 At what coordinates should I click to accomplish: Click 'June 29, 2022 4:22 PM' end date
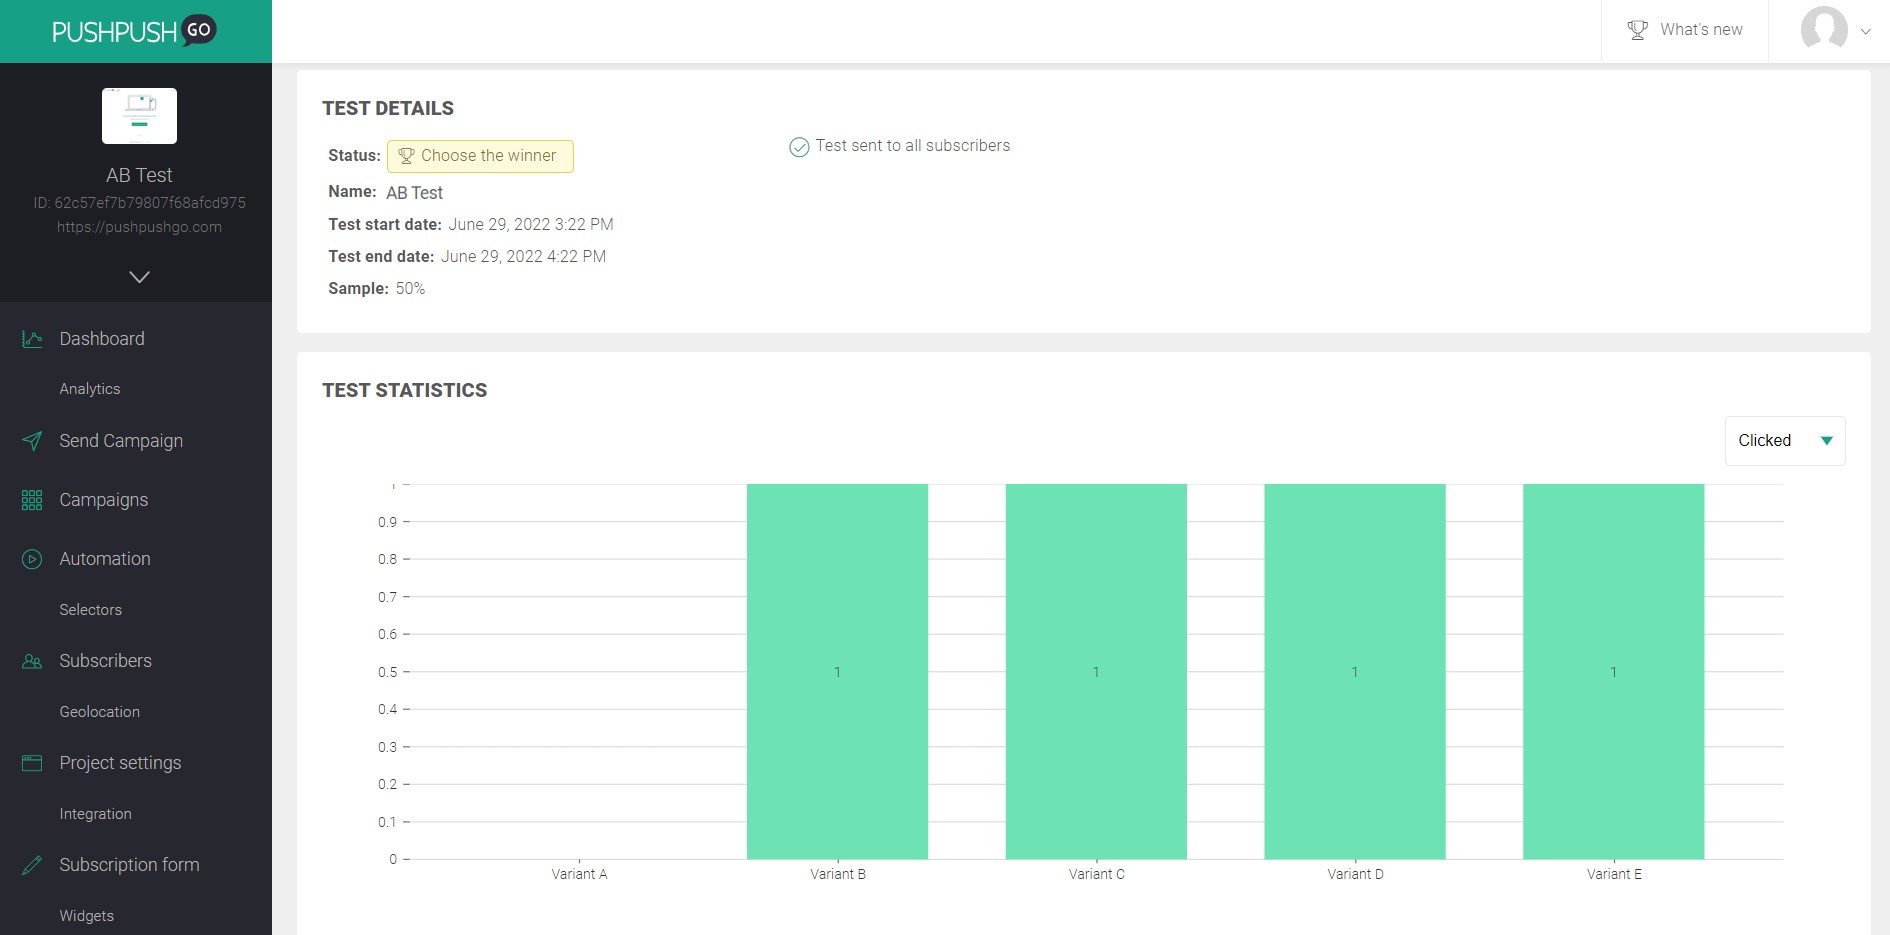click(x=523, y=257)
